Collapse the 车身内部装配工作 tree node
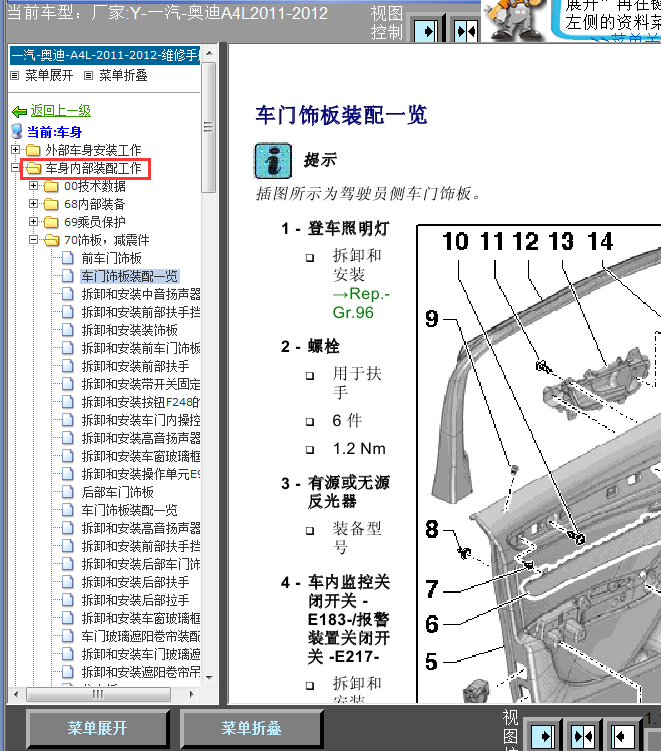 pos(15,168)
